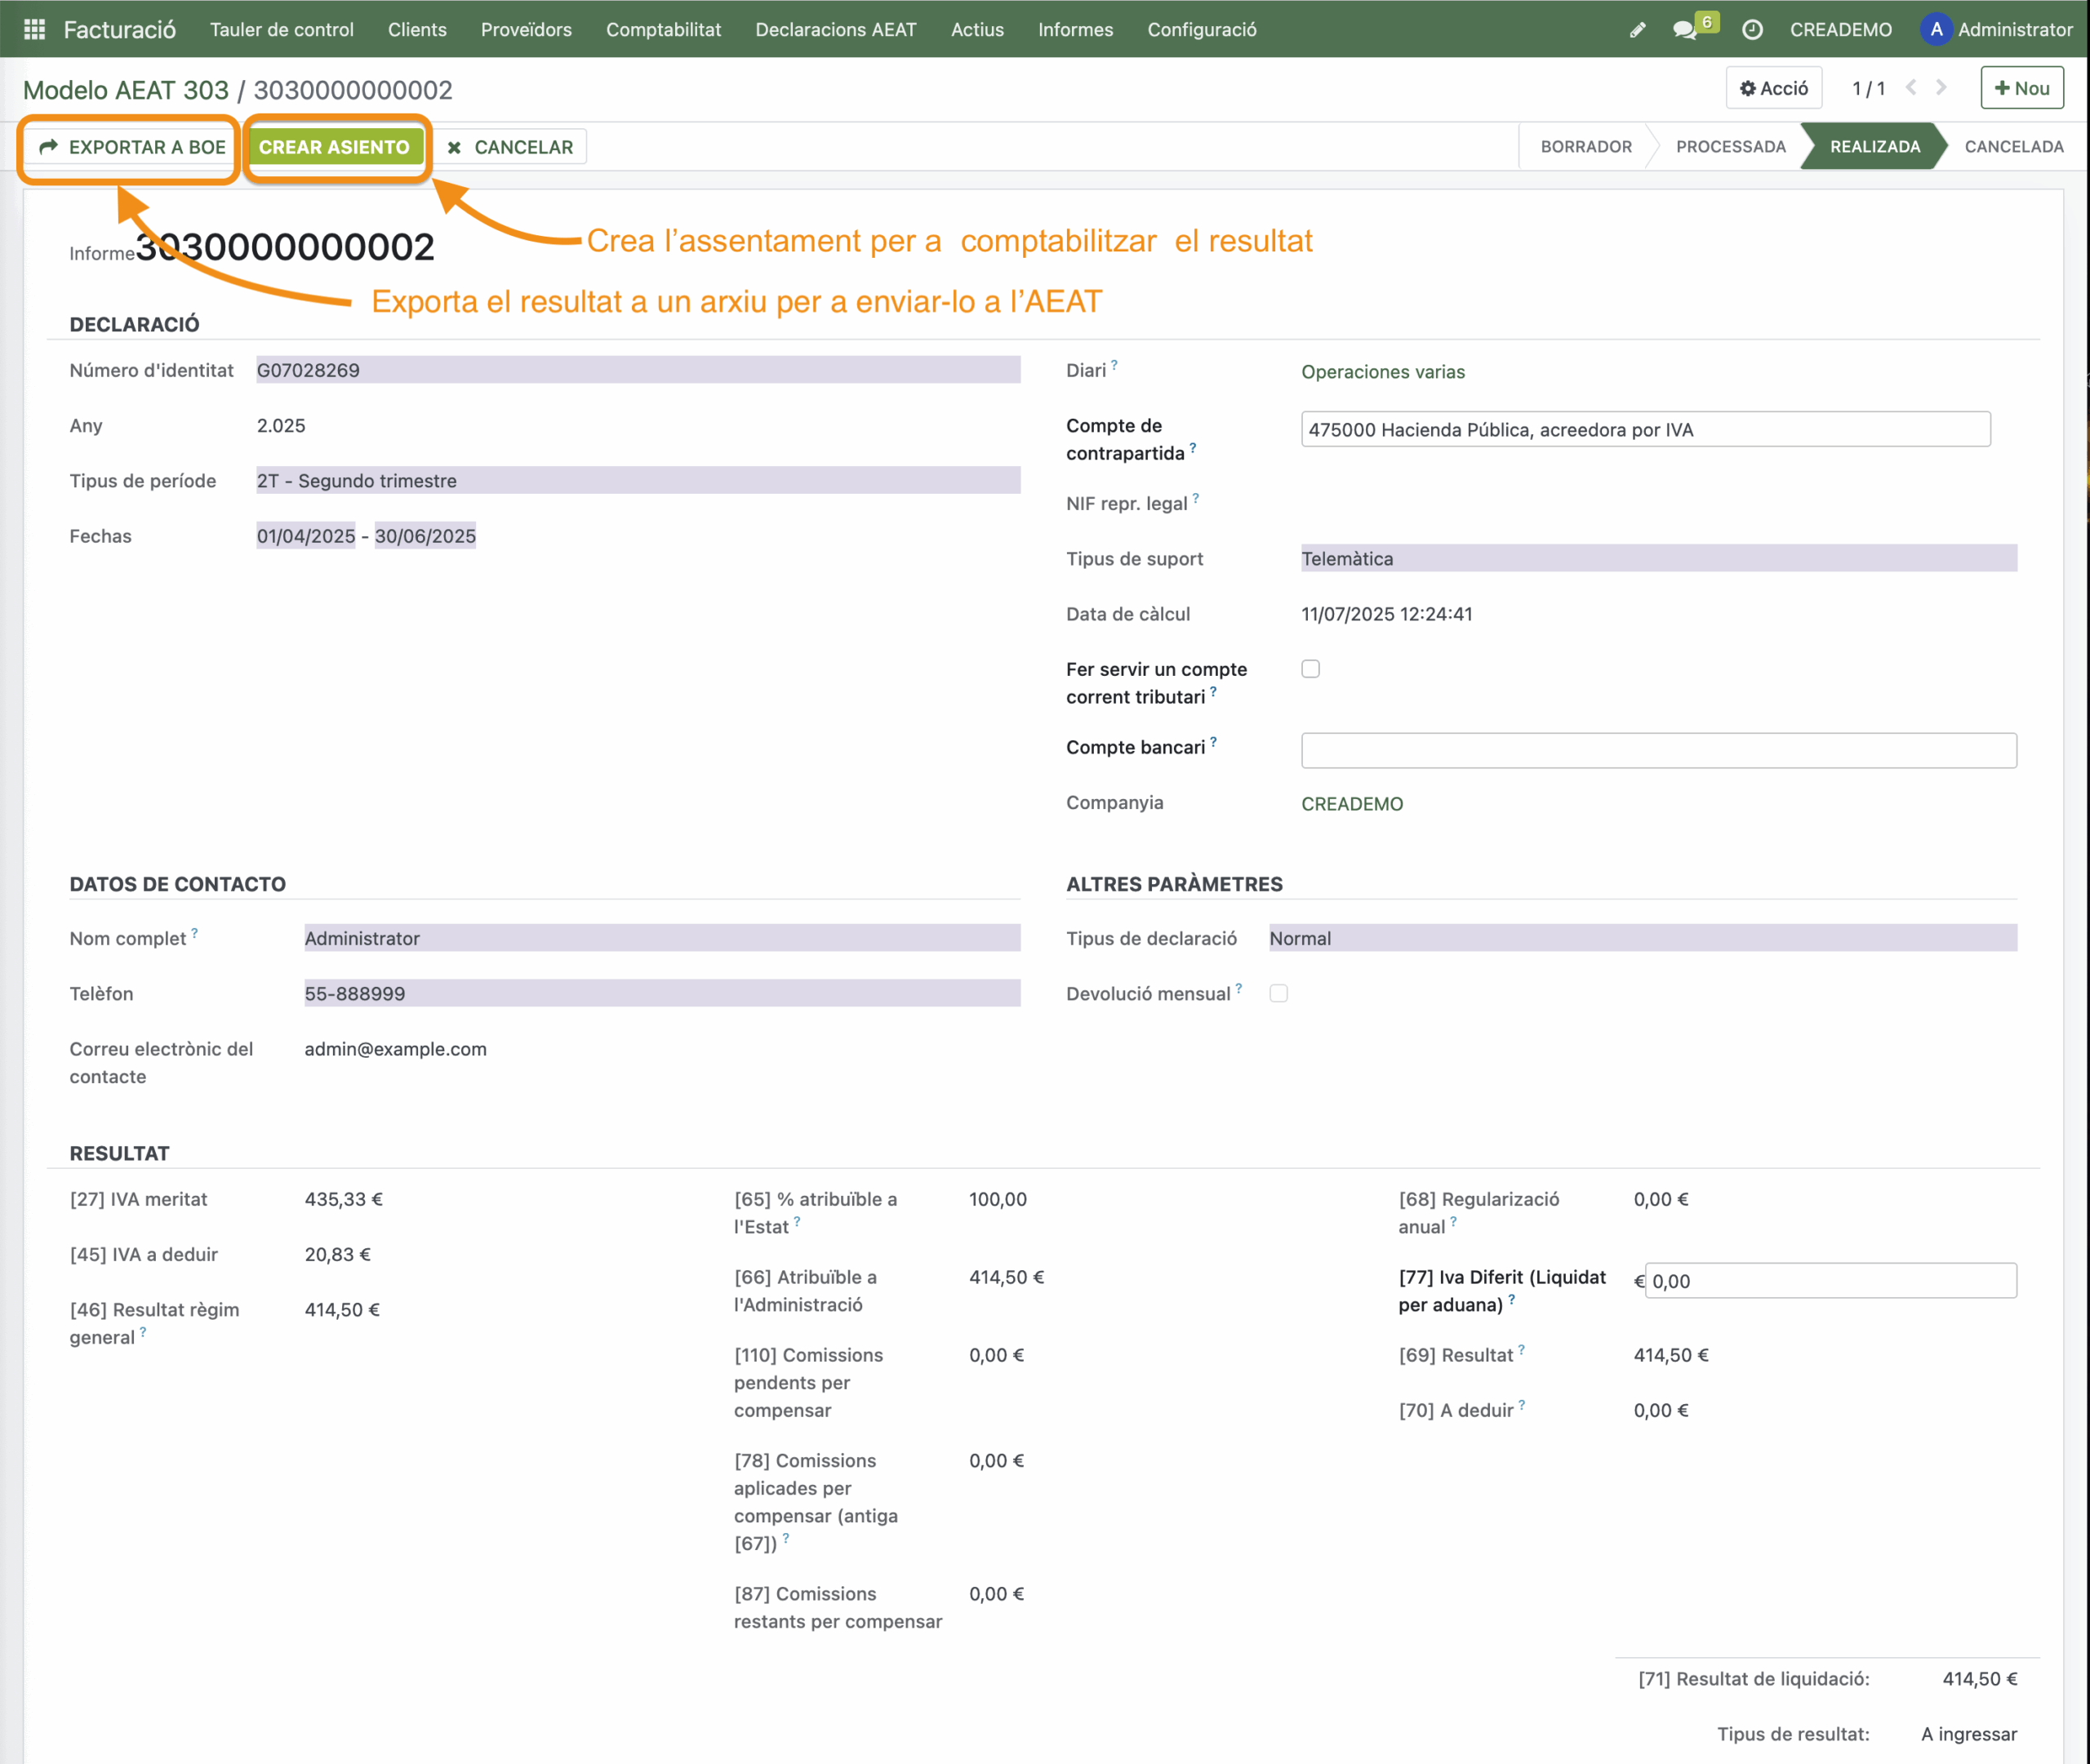Go to next record with right chevron
2090x1764 pixels.
tap(1941, 88)
